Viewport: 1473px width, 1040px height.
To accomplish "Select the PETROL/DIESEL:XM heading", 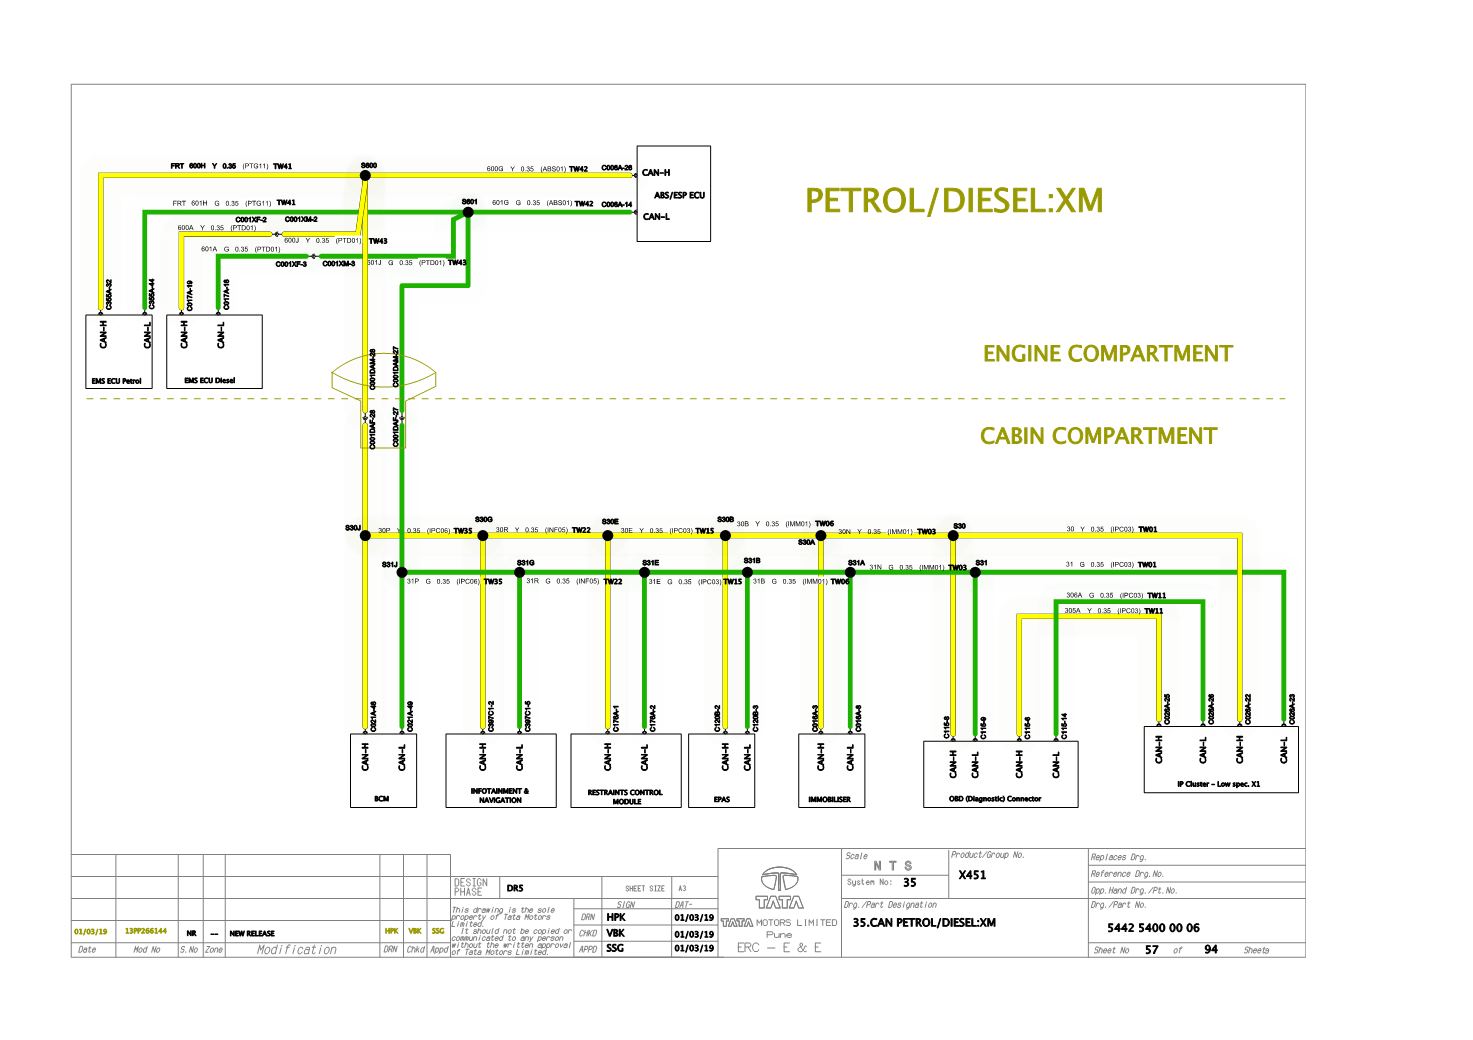I will point(955,201).
